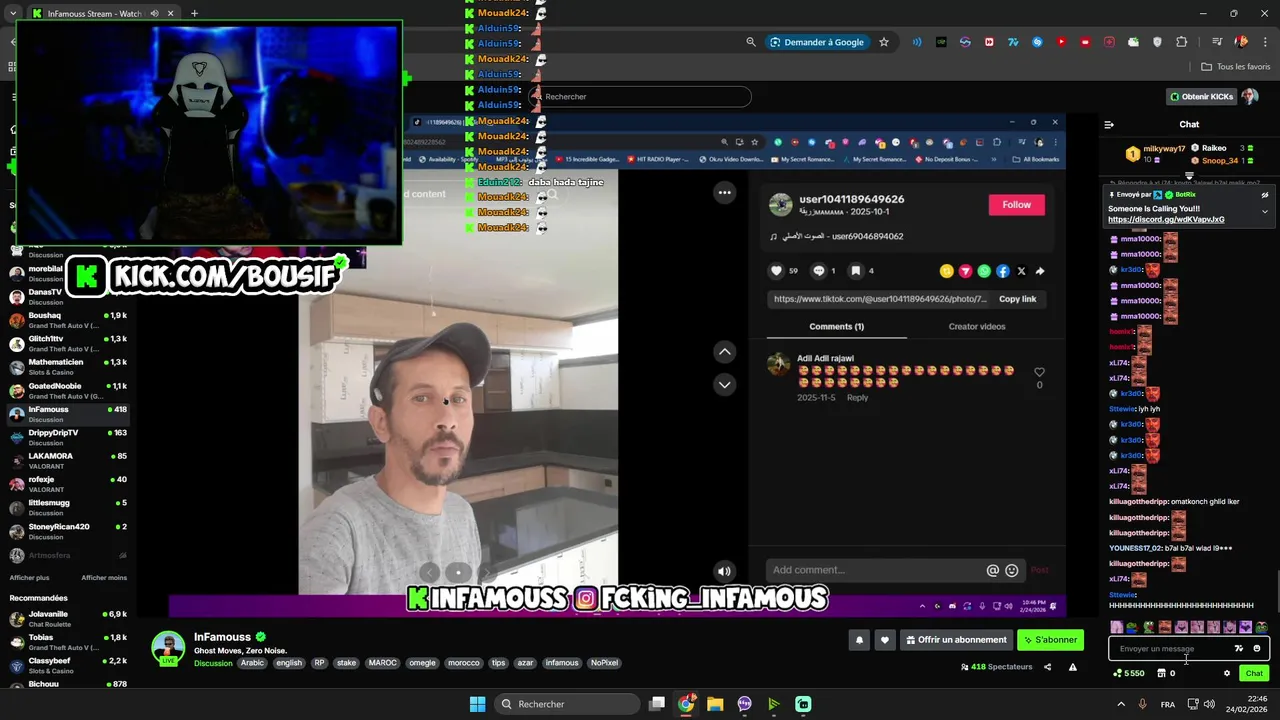
Task: Click the omegle stream tag
Action: [x=422, y=663]
